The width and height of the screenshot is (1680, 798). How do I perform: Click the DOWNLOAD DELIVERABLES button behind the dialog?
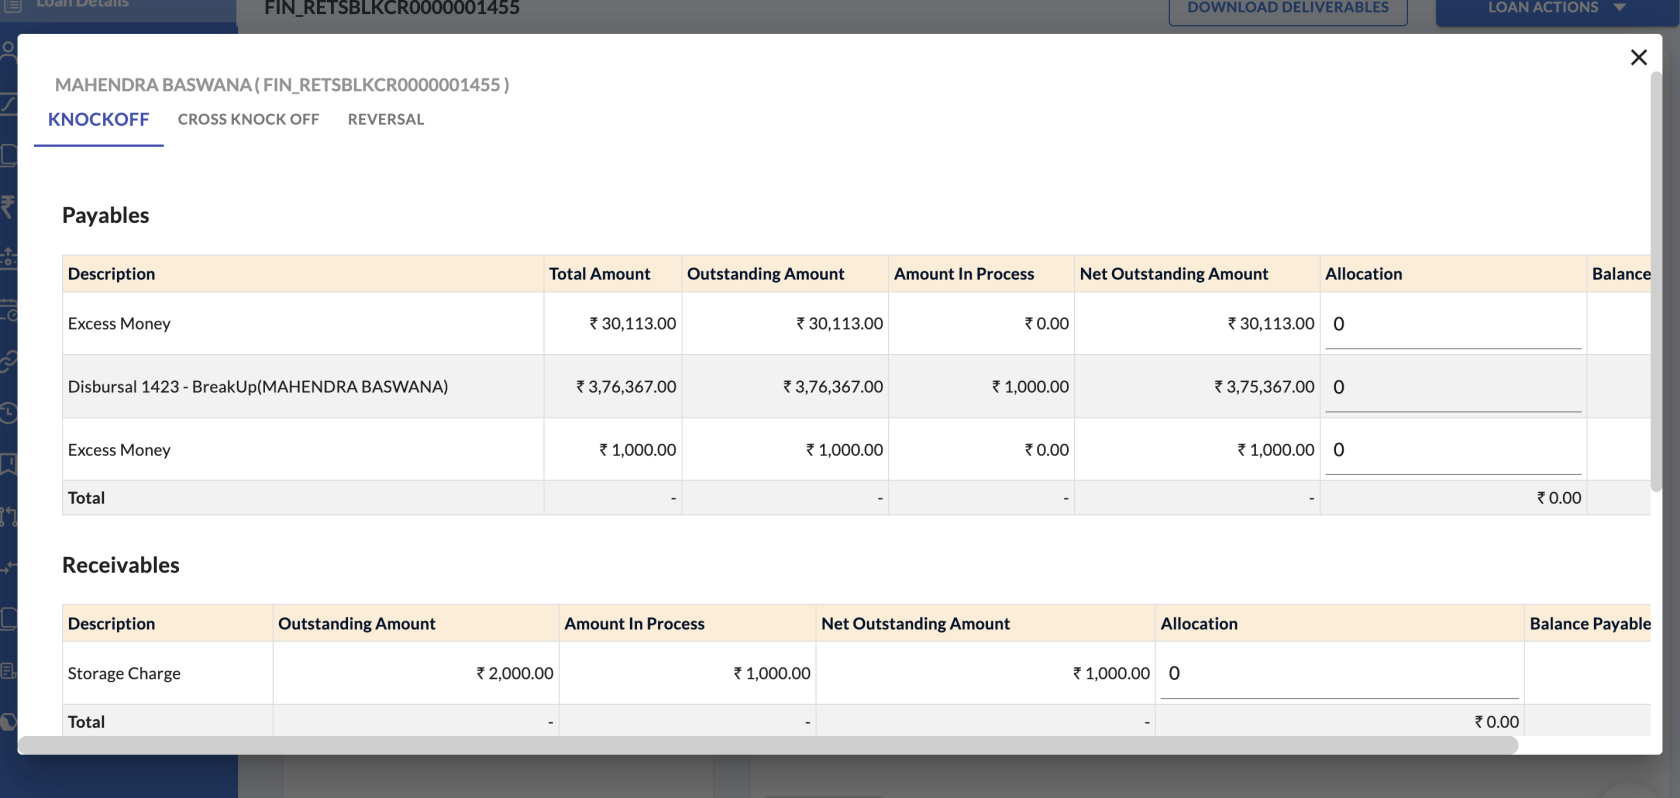click(1288, 10)
